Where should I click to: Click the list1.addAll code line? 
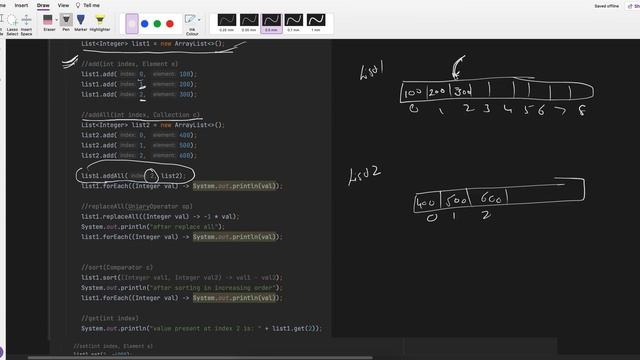(x=133, y=176)
